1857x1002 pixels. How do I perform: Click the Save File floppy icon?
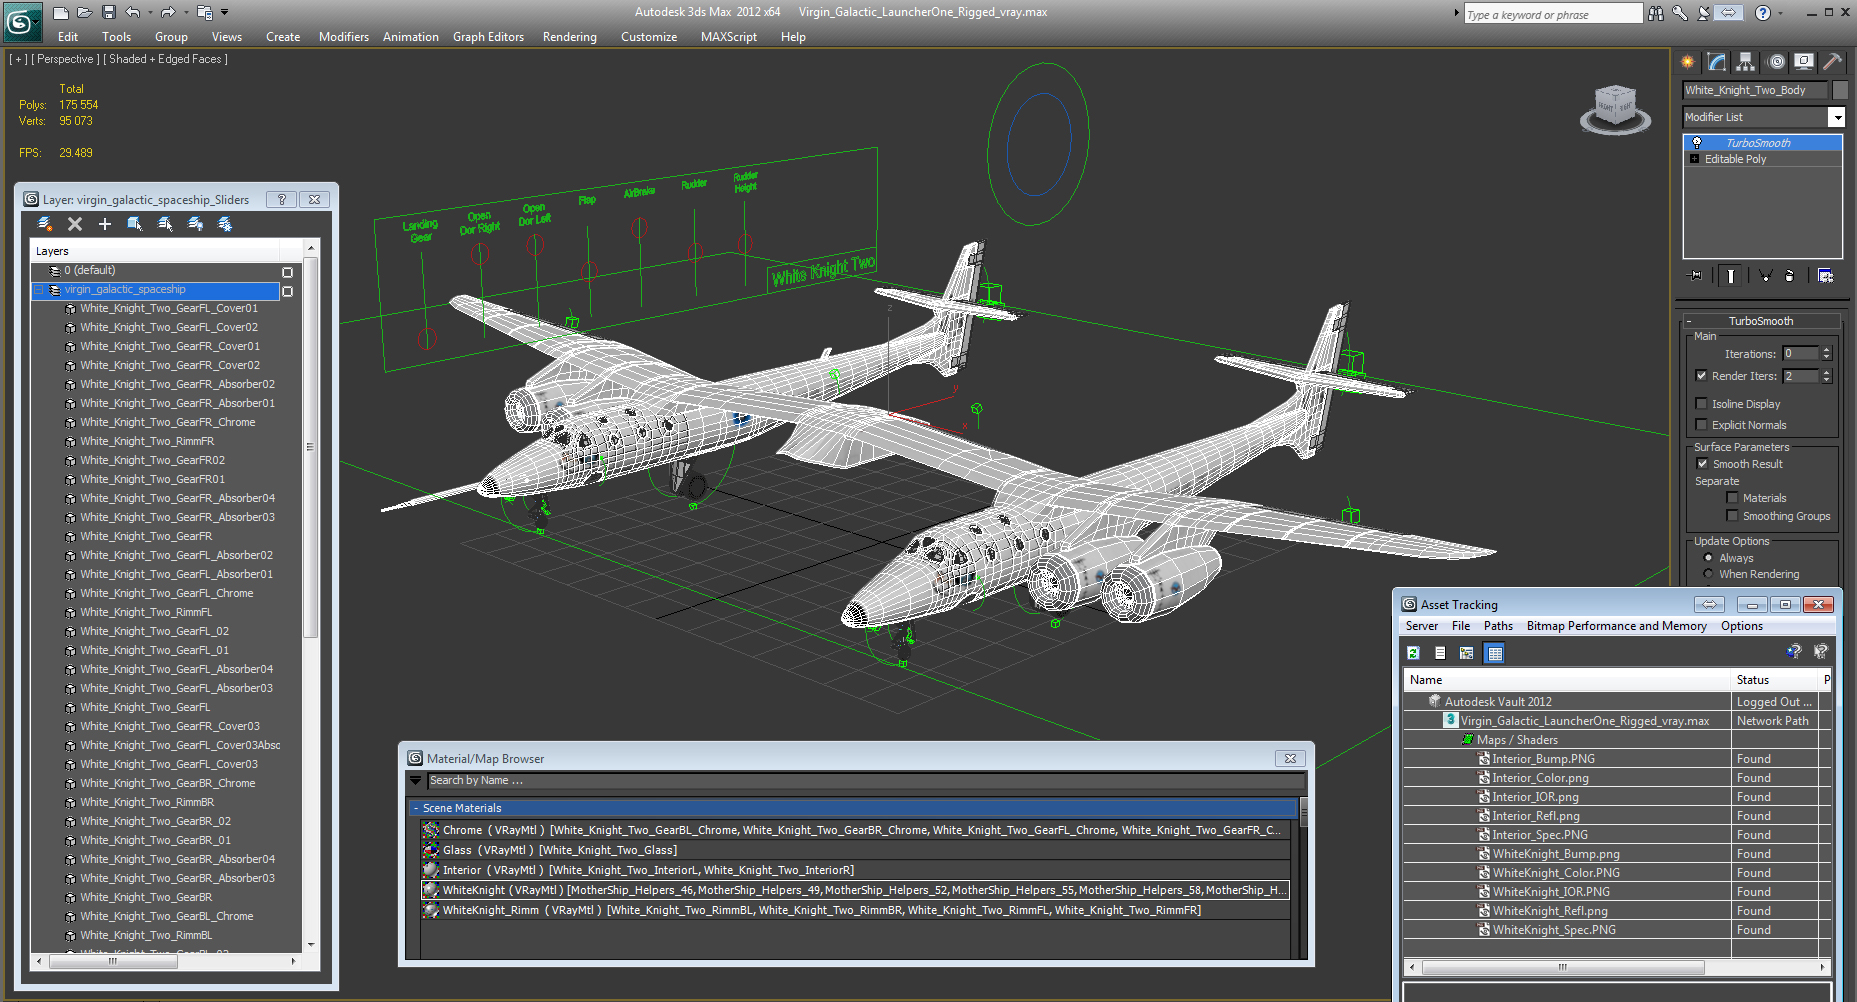[109, 13]
